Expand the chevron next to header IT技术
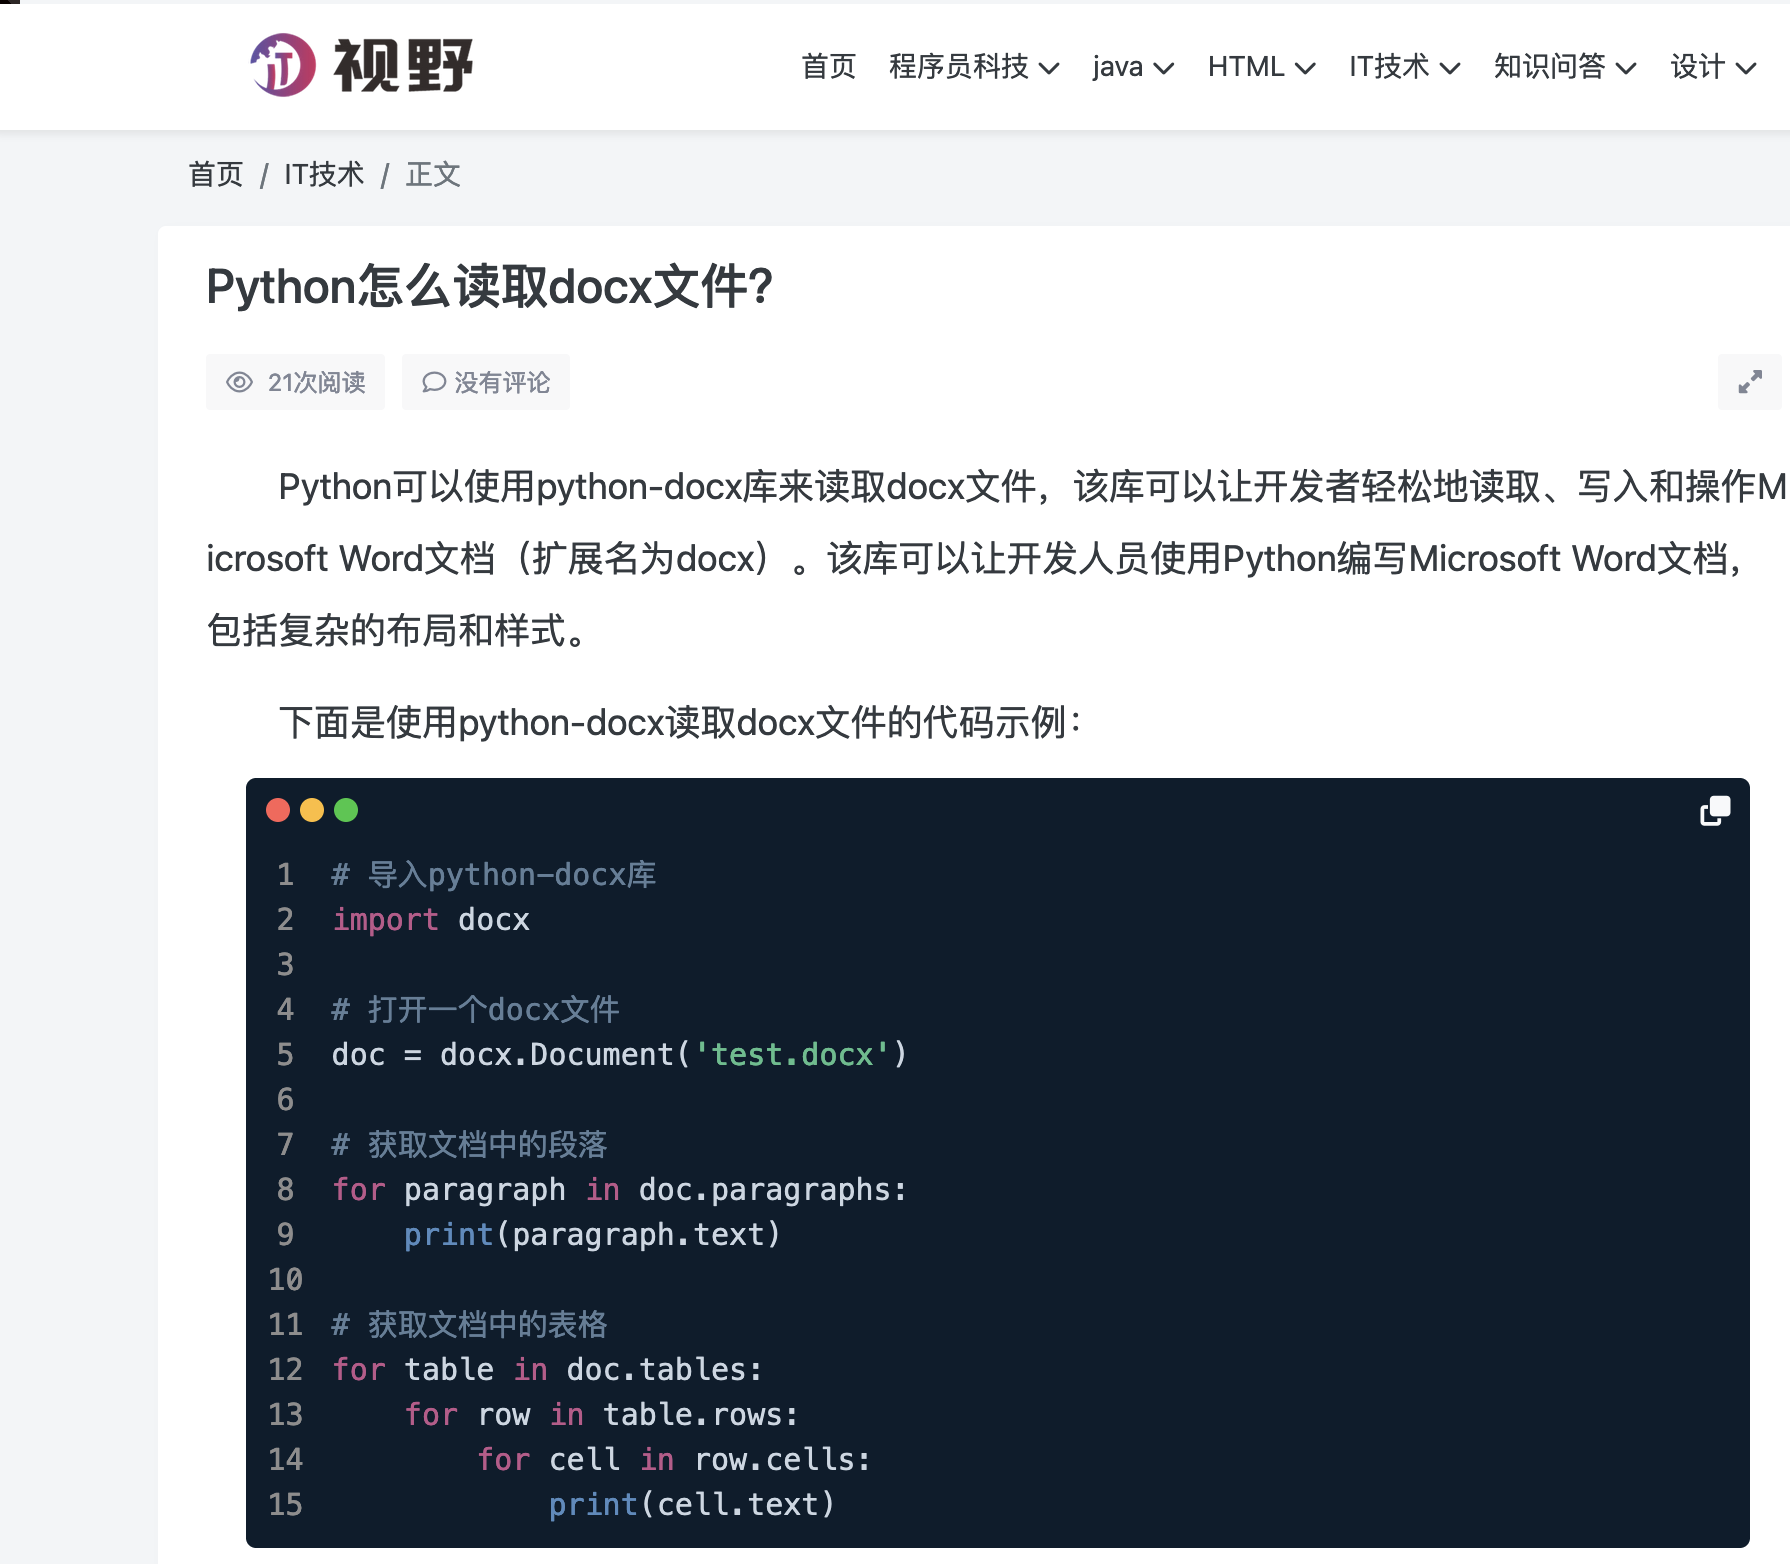 point(1450,68)
